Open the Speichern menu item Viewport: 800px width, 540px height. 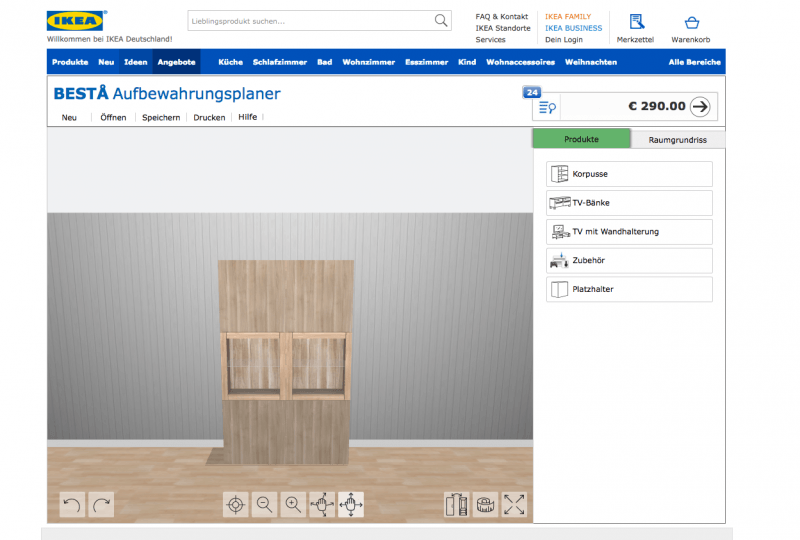coord(161,117)
